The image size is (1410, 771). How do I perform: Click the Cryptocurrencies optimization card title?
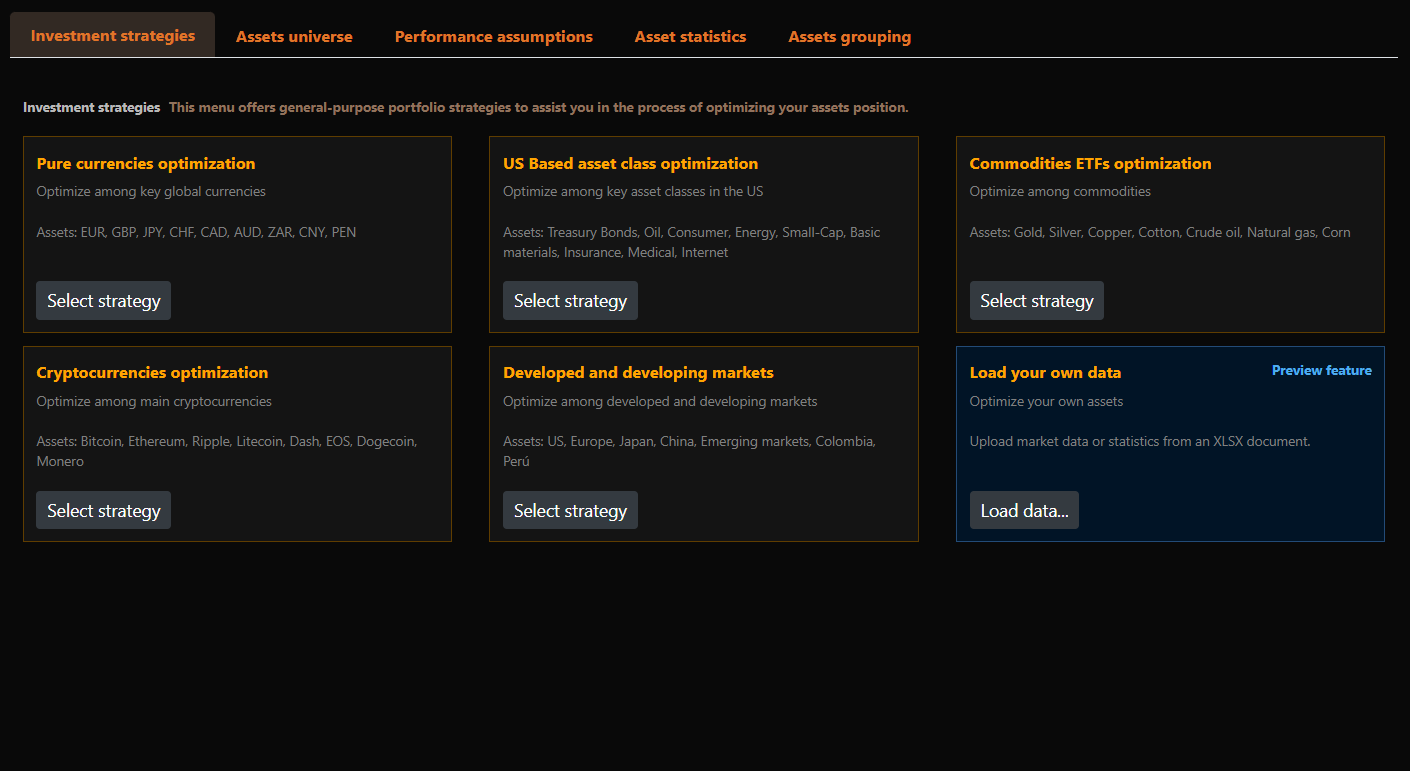tap(152, 373)
